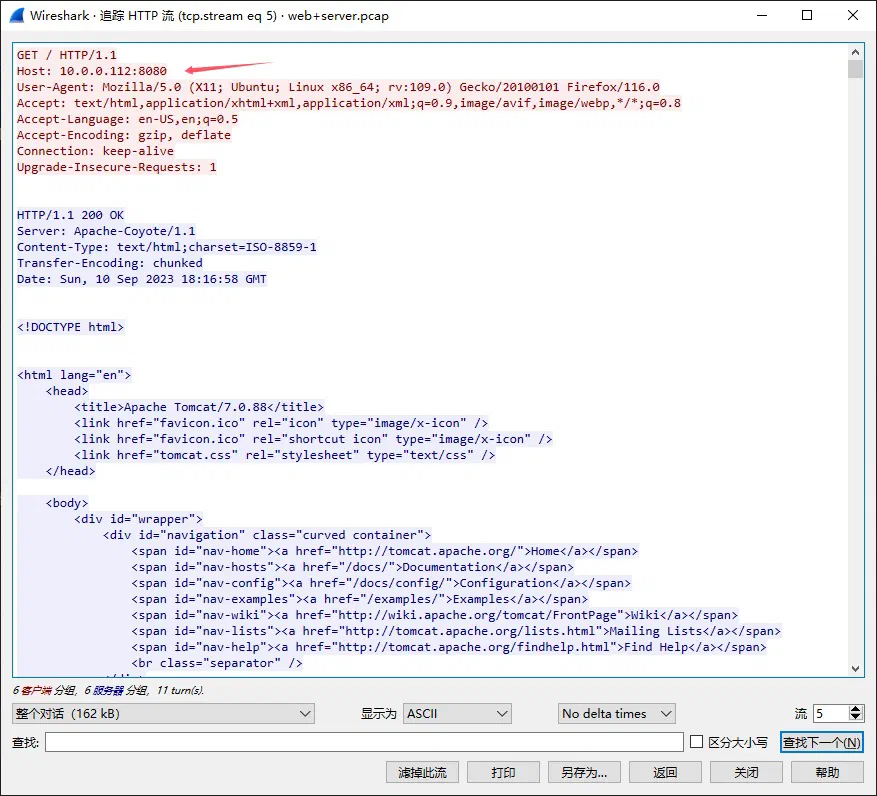Click the Content-Type: text/html;charset=ISO-8859-1 line

167,247
